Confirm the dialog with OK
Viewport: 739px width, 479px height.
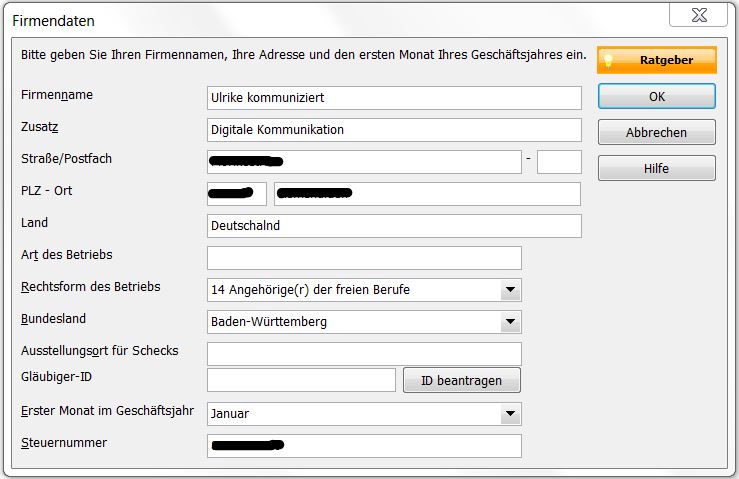pyautogui.click(x=657, y=96)
